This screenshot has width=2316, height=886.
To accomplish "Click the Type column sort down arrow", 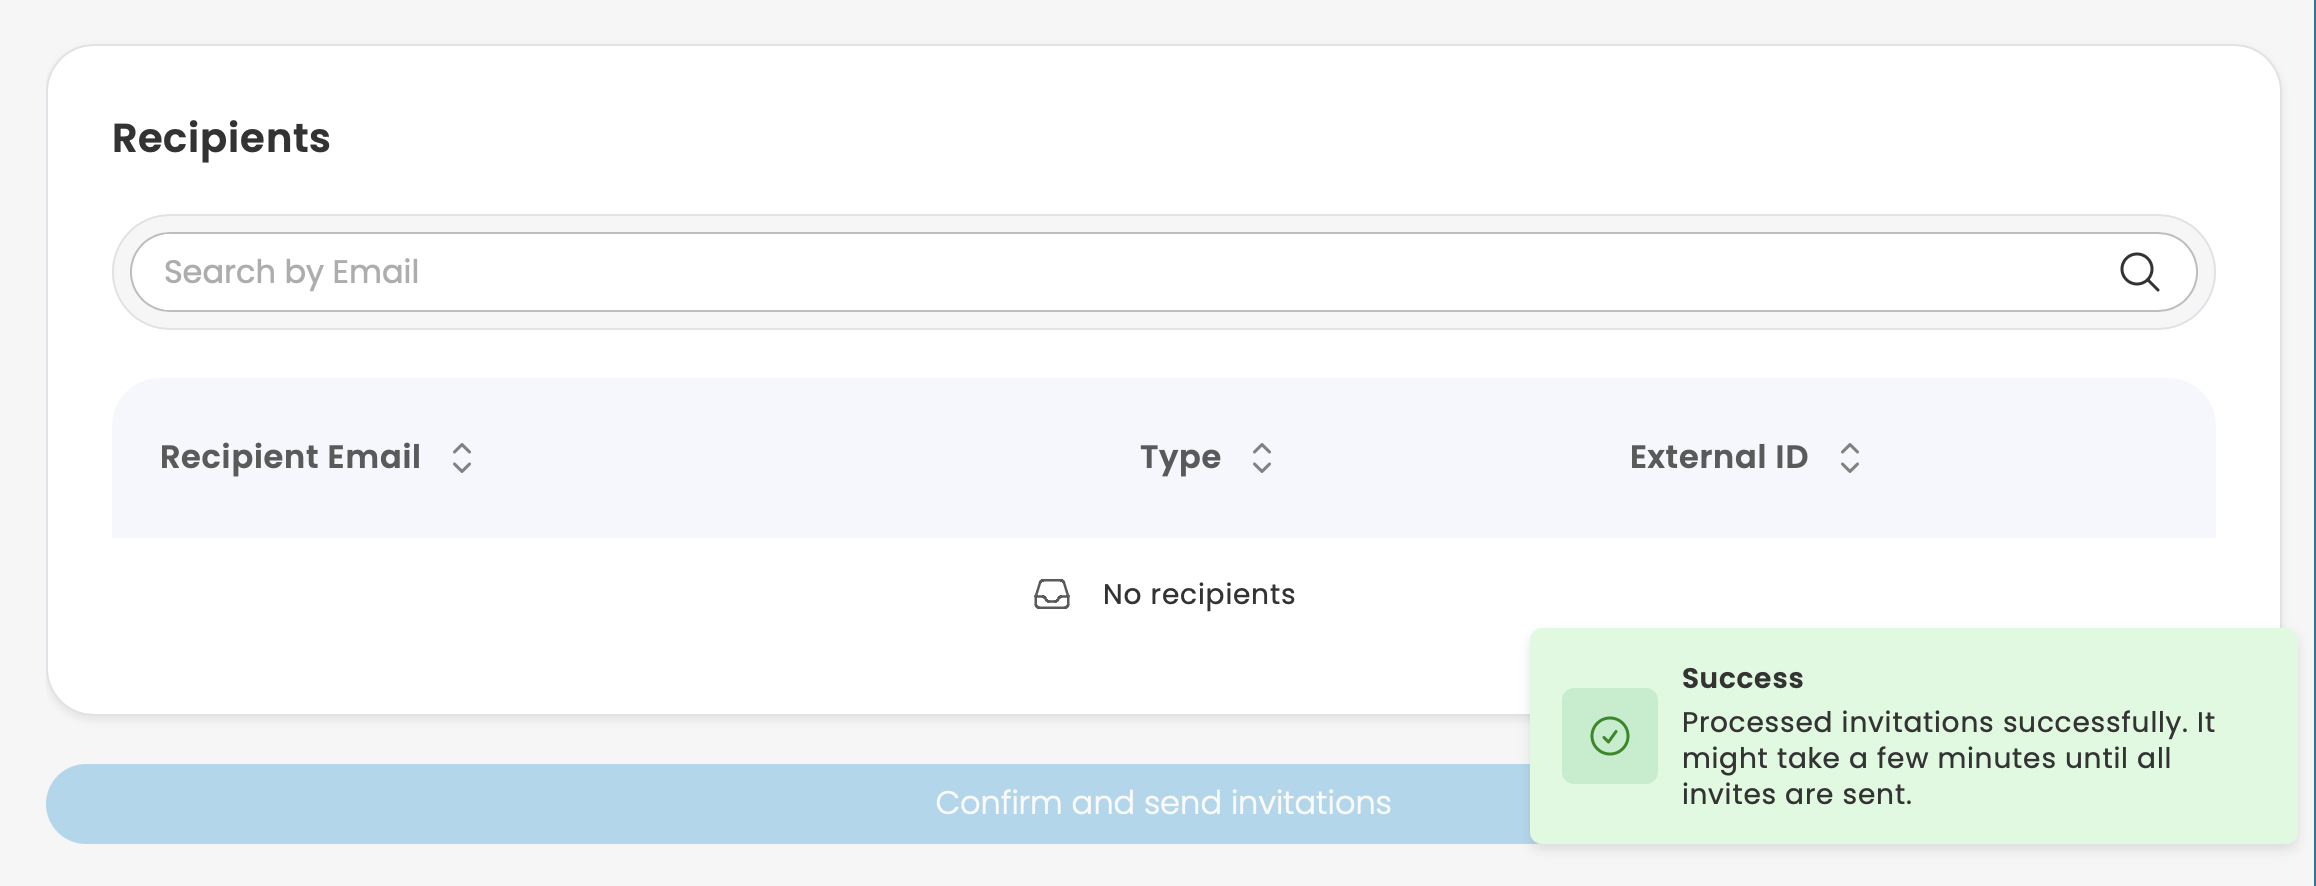I will coord(1262,467).
